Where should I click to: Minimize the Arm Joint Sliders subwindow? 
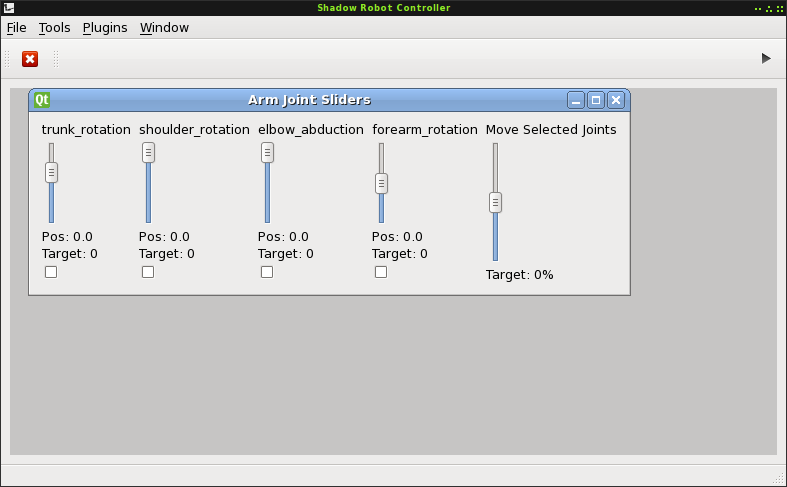[575, 100]
